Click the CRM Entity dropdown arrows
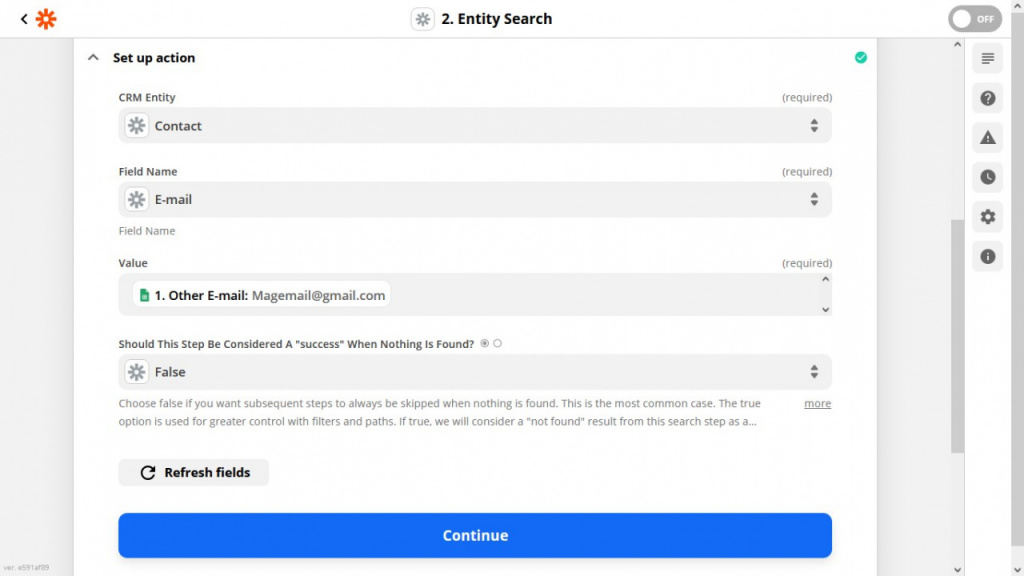The image size is (1024, 576). point(814,125)
